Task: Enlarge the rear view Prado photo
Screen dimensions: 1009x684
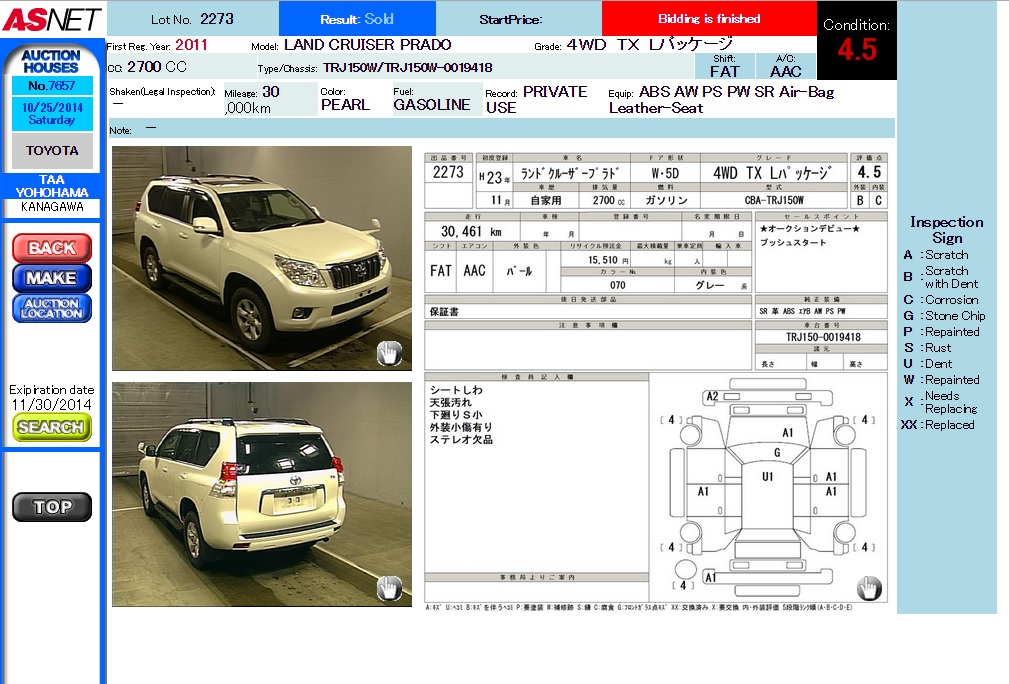Action: tap(261, 494)
